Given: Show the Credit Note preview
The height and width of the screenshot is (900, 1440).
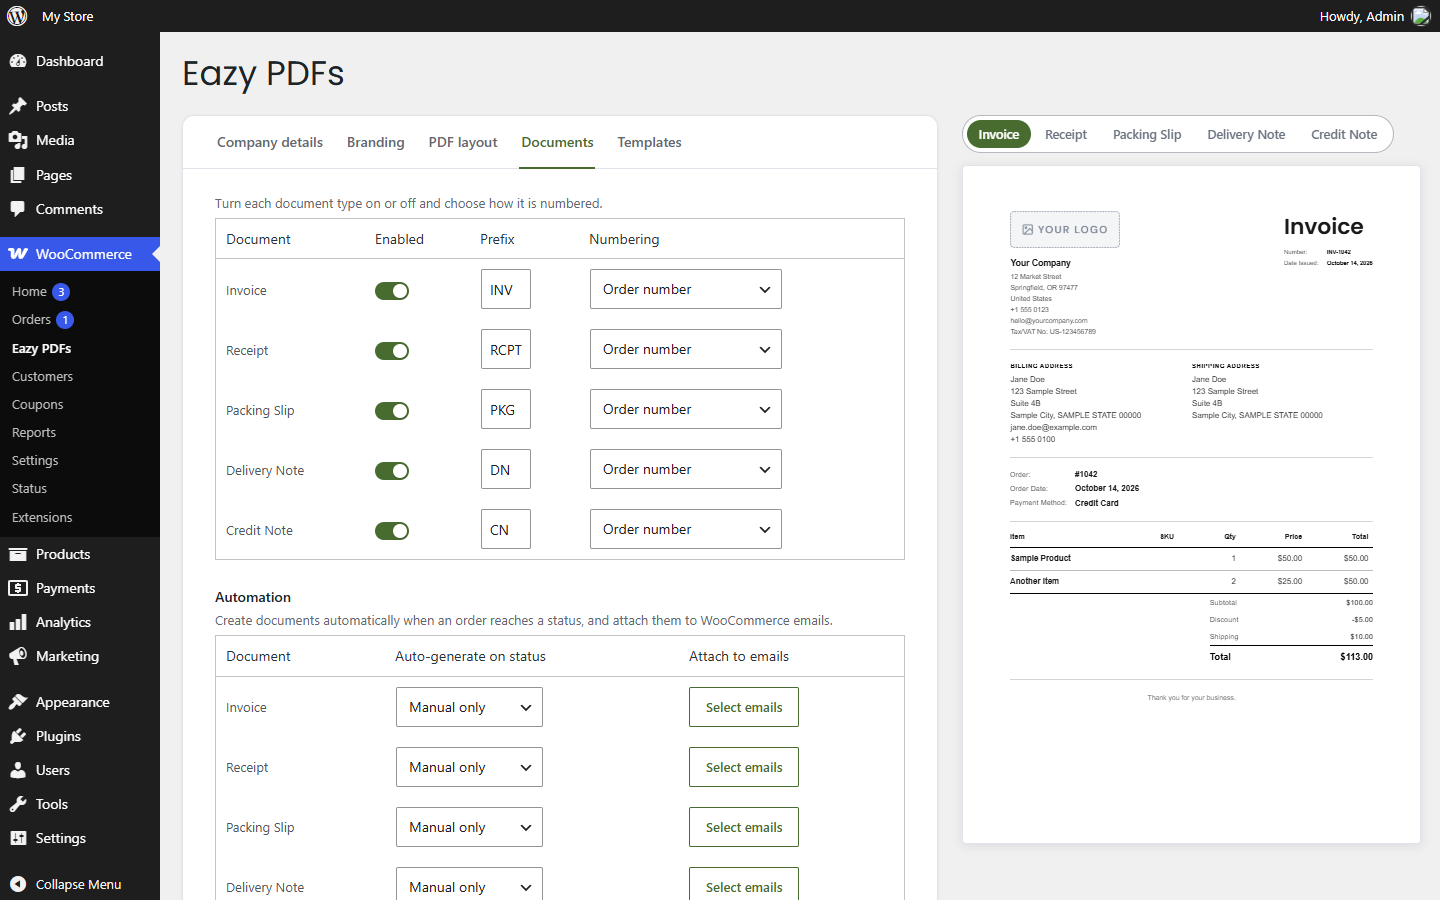Looking at the screenshot, I should click(1344, 134).
